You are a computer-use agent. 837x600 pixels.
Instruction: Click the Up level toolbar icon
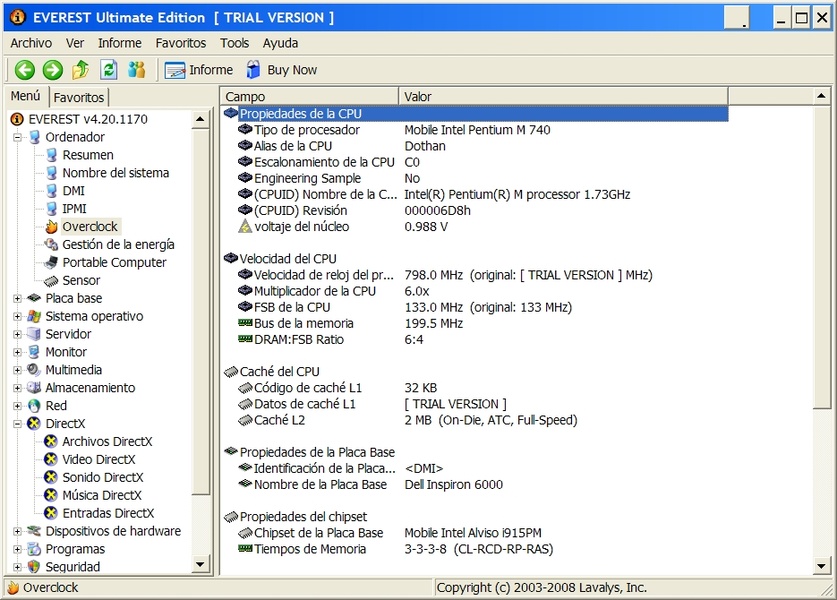[81, 70]
